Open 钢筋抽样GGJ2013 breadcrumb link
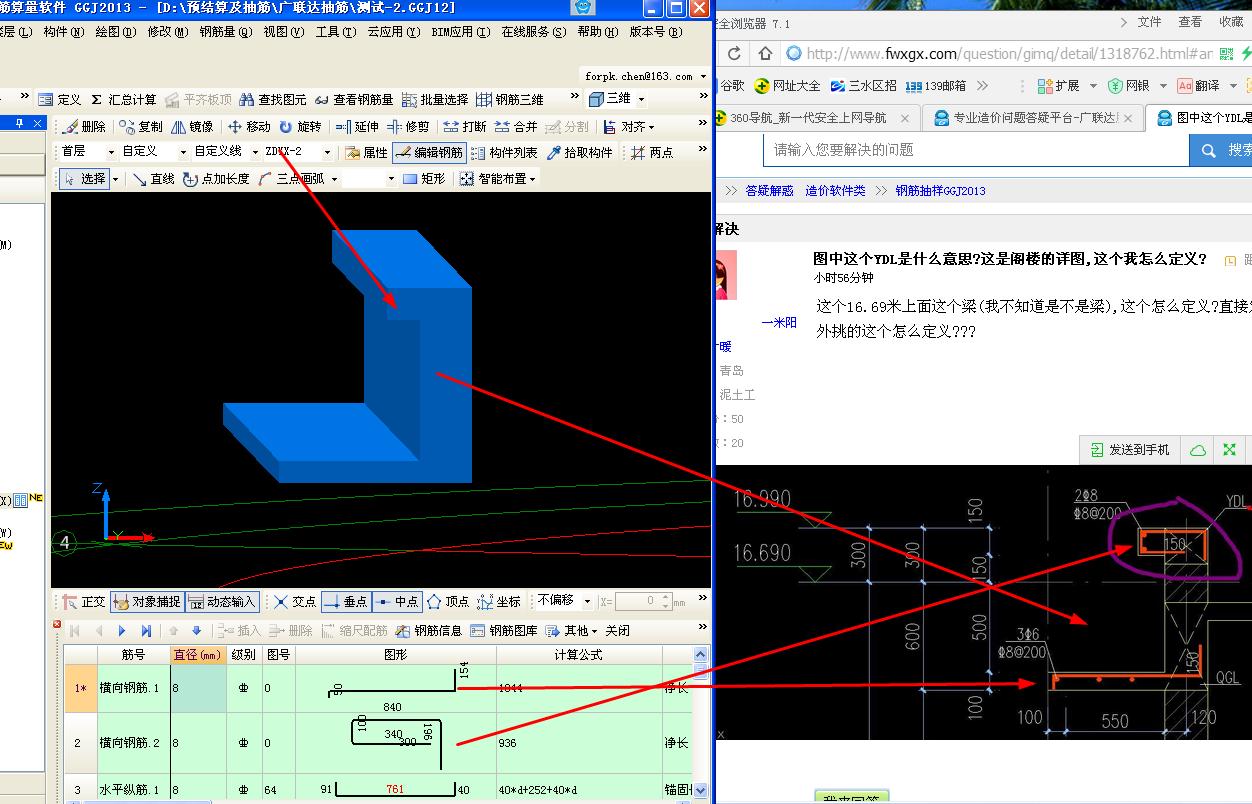The image size is (1252, 804). (940, 190)
